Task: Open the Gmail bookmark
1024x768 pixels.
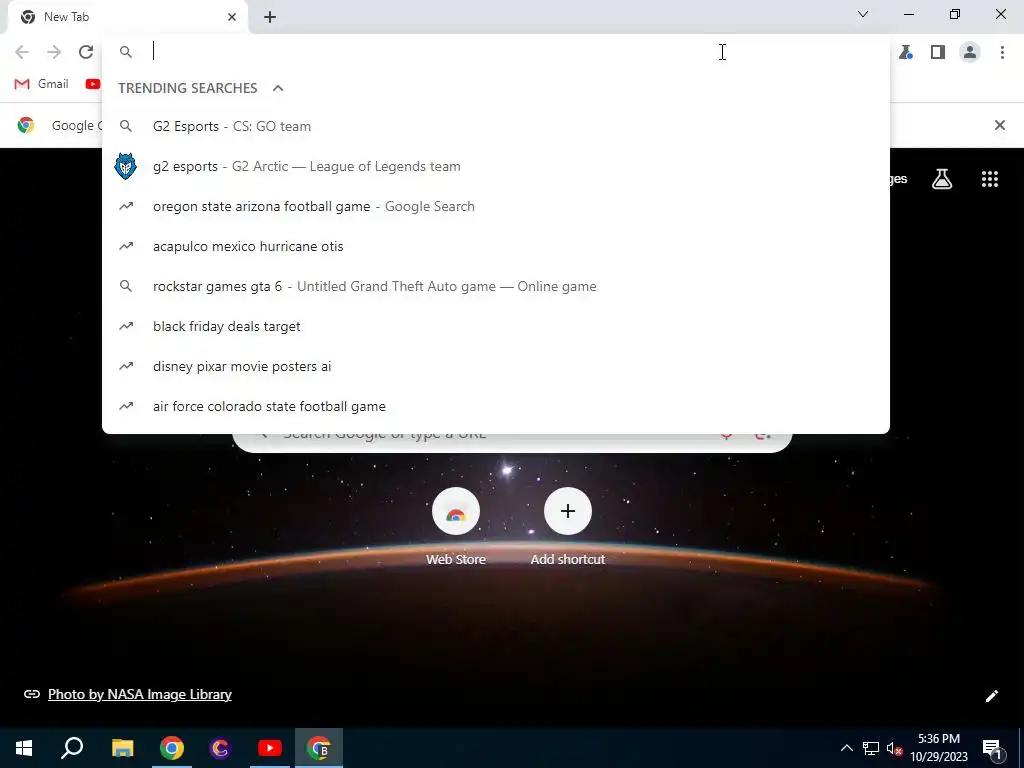Action: pyautogui.click(x=41, y=84)
